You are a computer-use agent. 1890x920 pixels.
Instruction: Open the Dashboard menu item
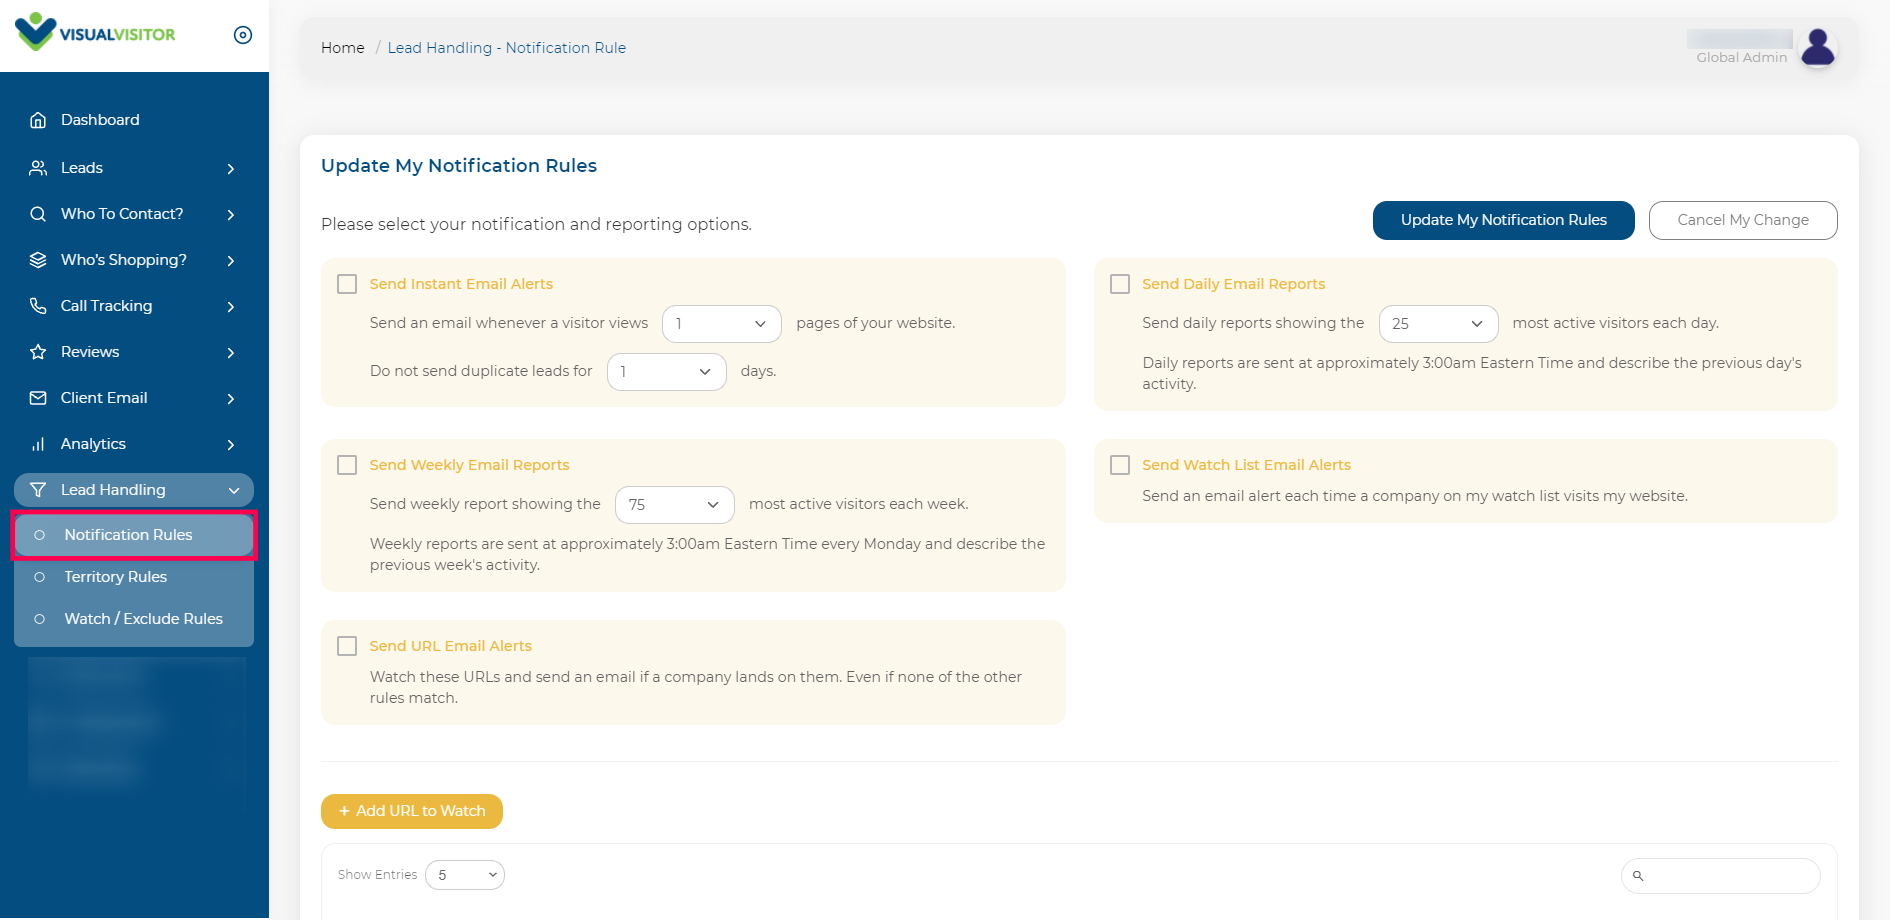(x=134, y=120)
